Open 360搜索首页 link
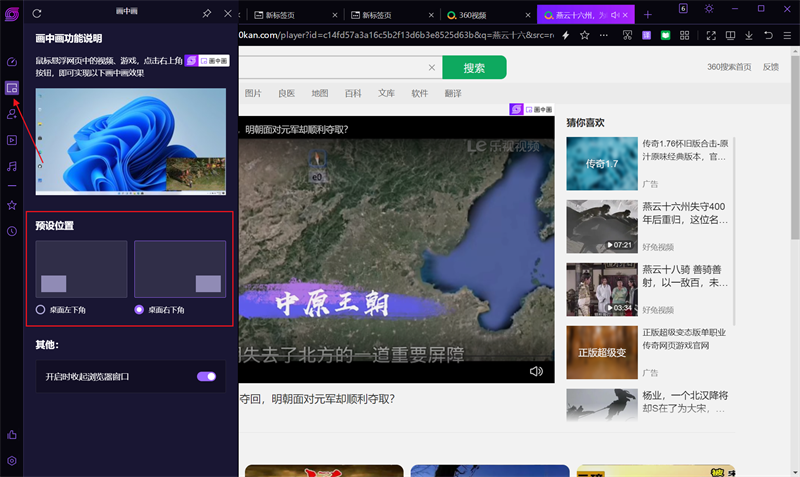 pos(729,67)
